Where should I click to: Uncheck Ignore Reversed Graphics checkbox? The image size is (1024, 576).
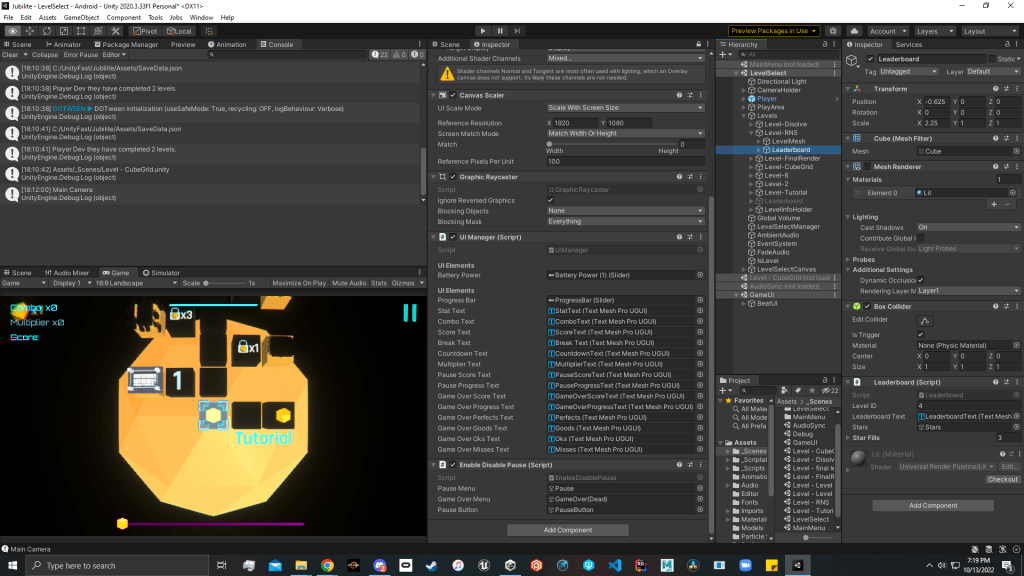pos(550,200)
